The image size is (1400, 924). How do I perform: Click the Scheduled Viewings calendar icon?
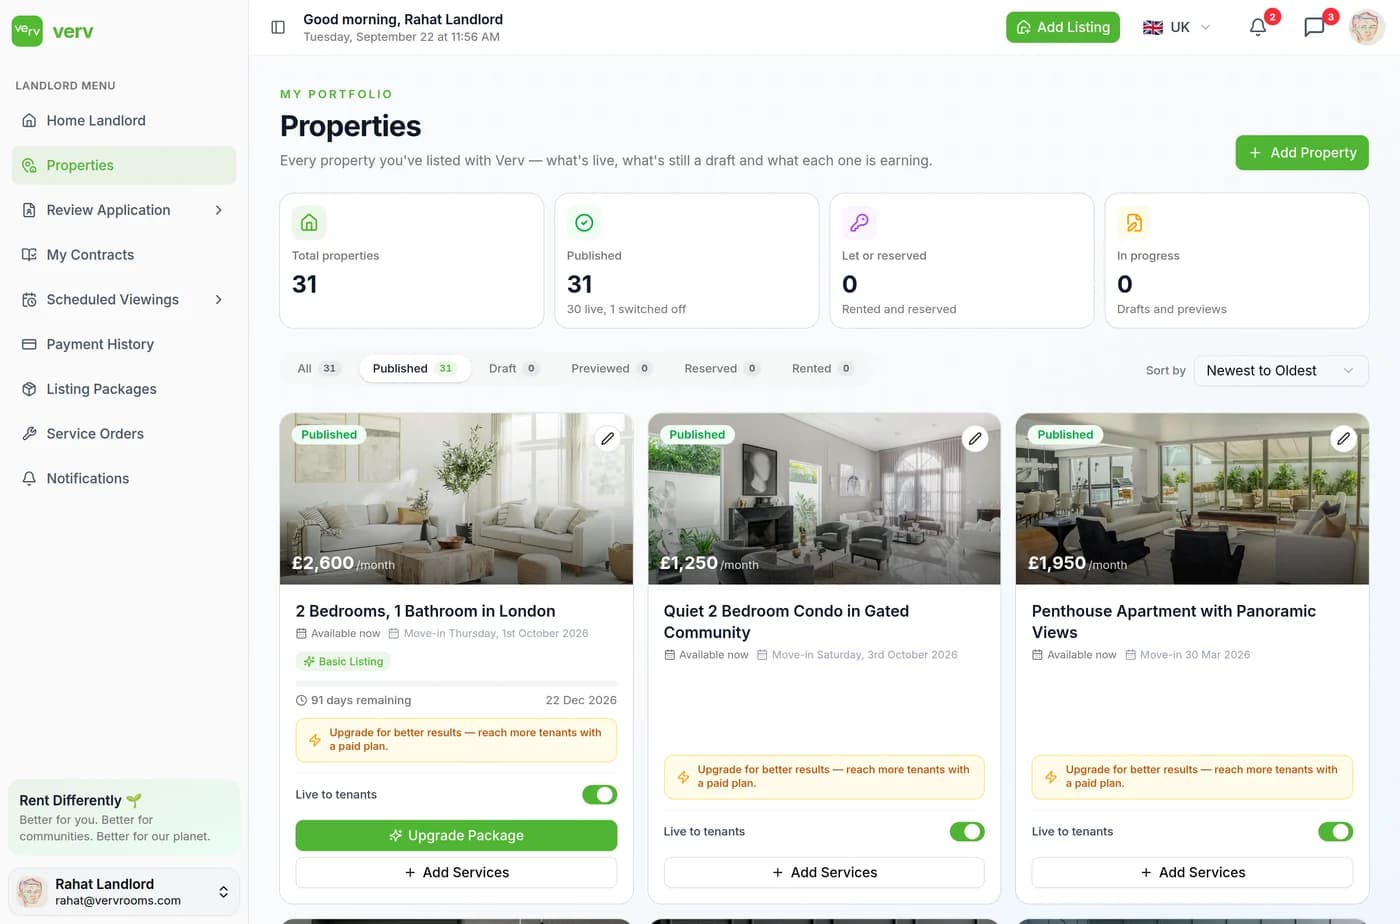click(x=29, y=299)
